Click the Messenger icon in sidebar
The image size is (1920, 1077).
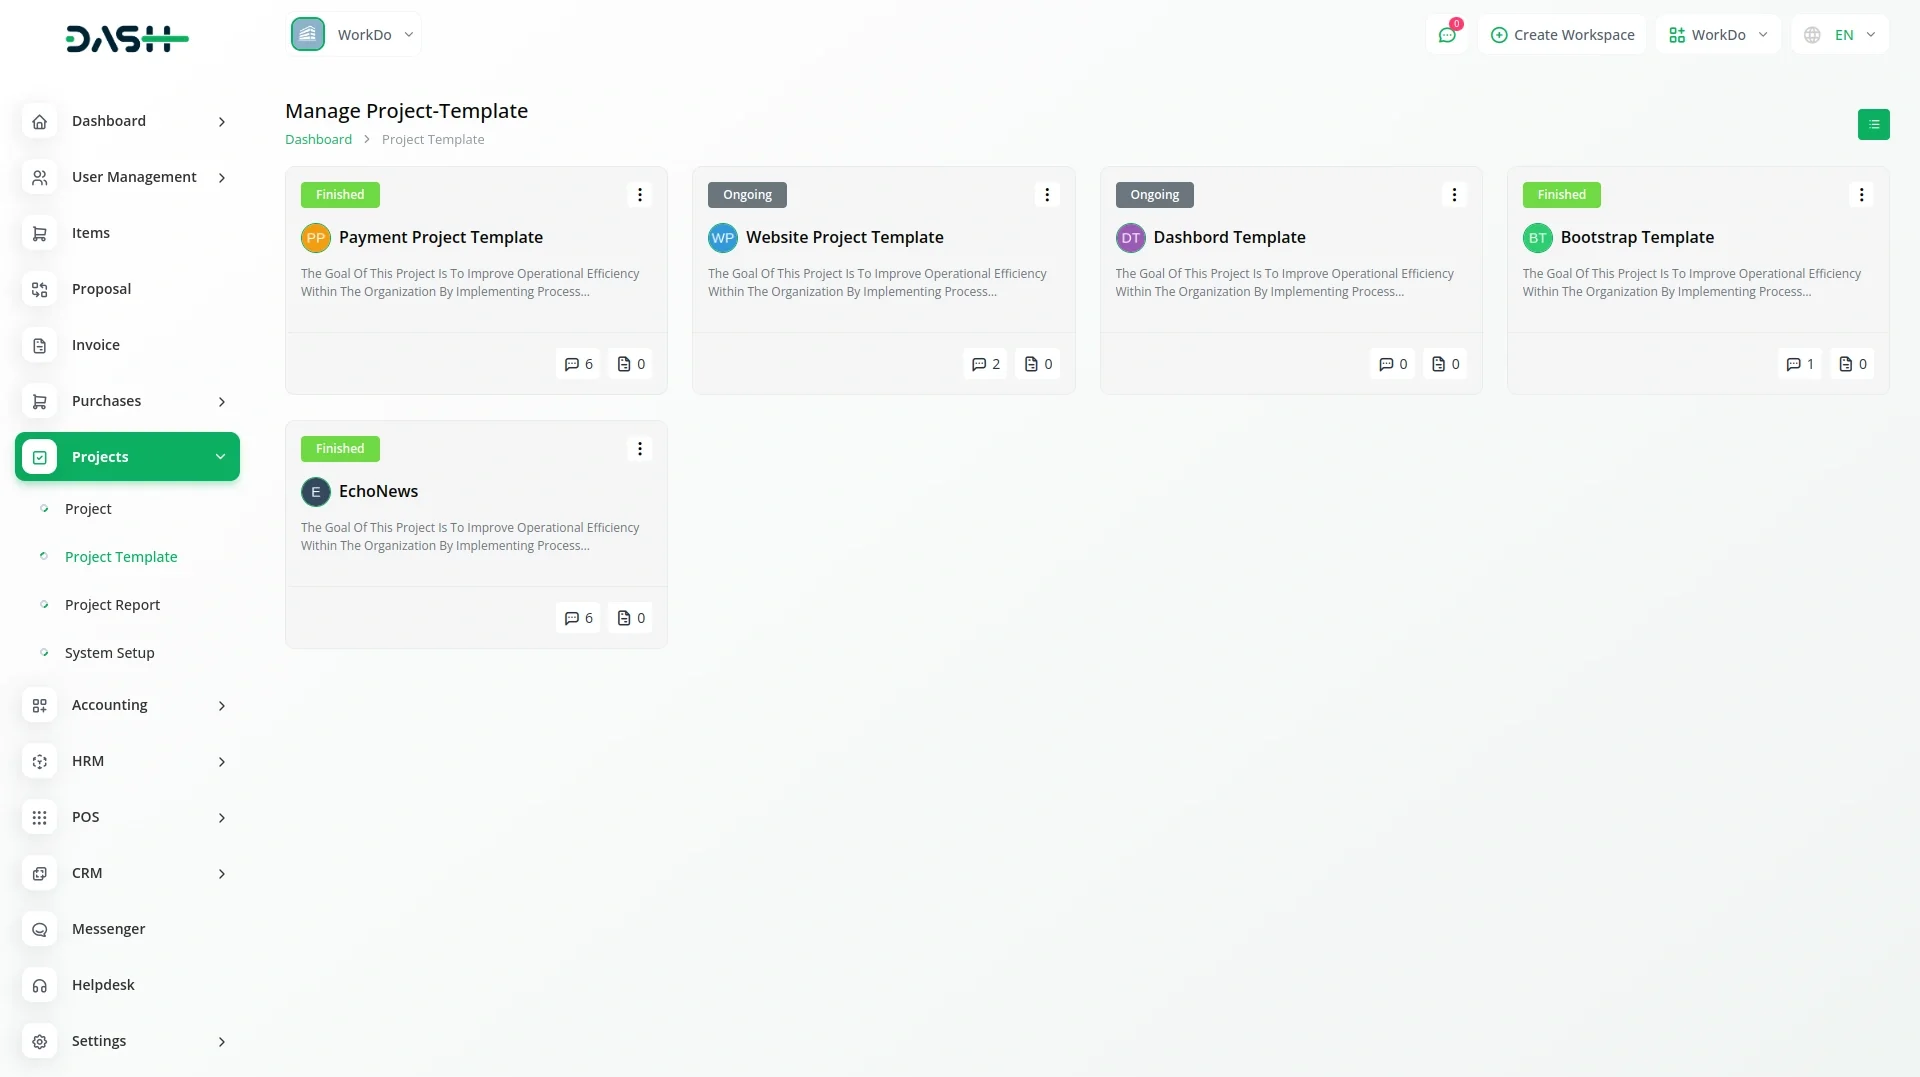point(40,929)
